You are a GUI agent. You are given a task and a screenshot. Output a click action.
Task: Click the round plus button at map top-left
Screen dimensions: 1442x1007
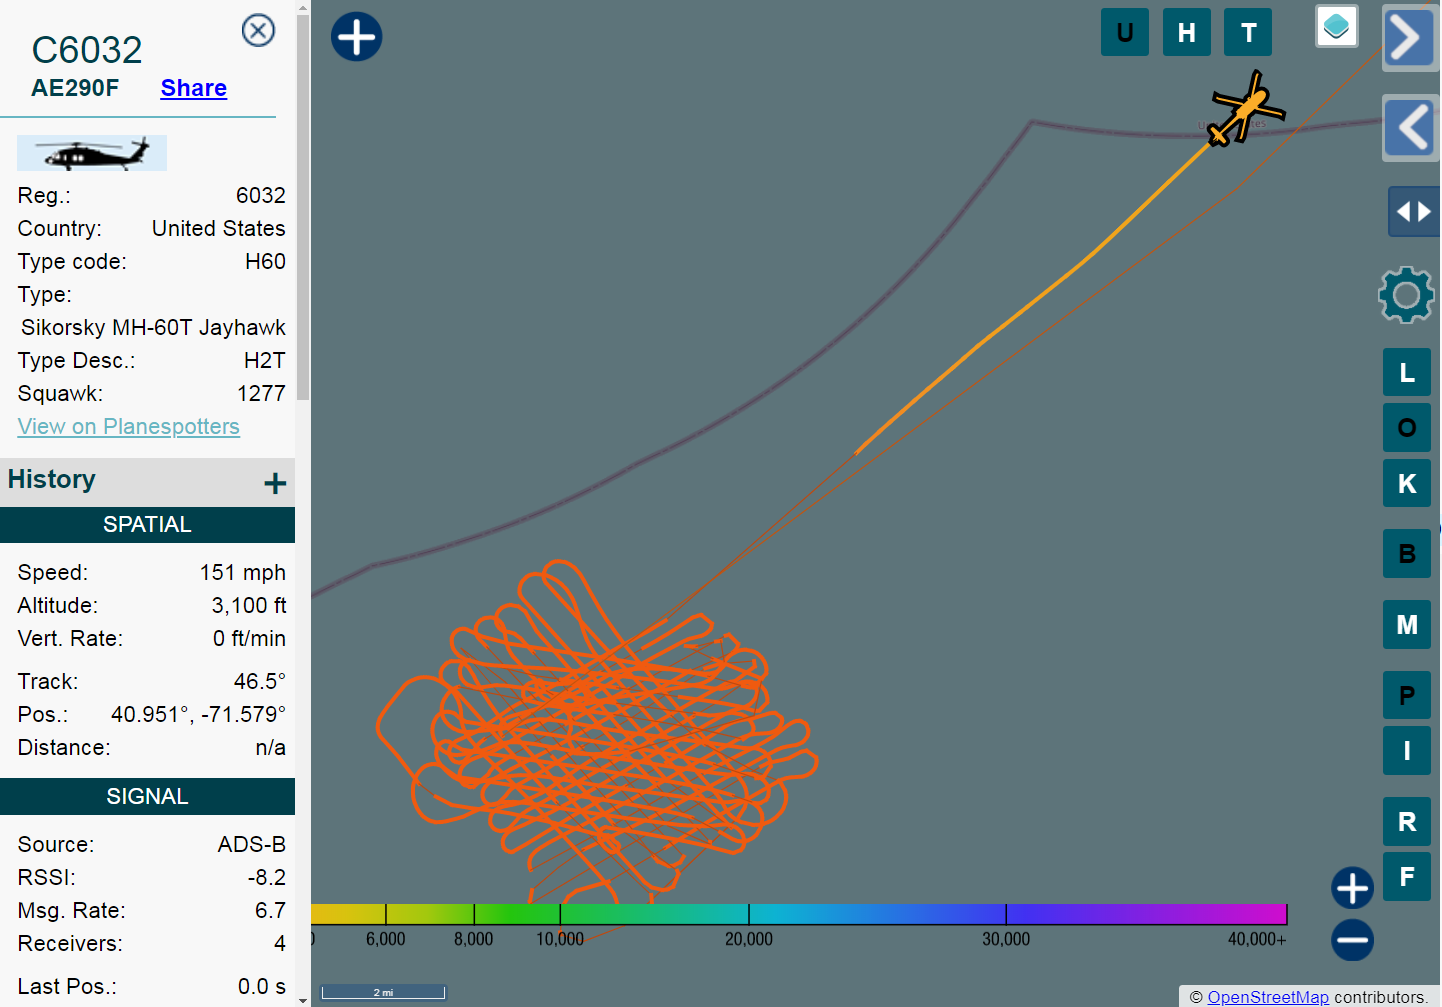(x=357, y=37)
